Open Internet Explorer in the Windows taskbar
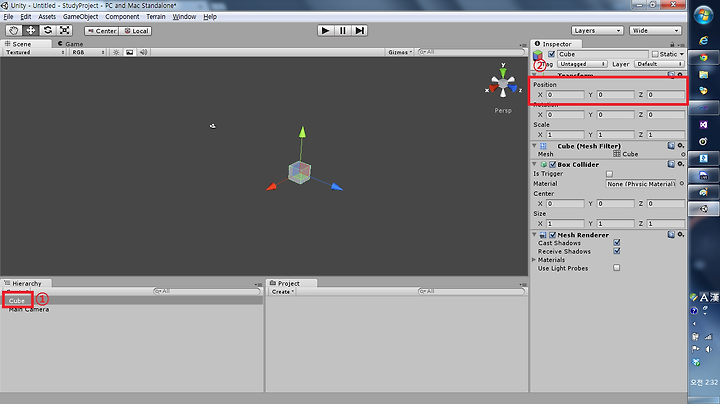This screenshot has width=720, height=404. click(x=703, y=40)
